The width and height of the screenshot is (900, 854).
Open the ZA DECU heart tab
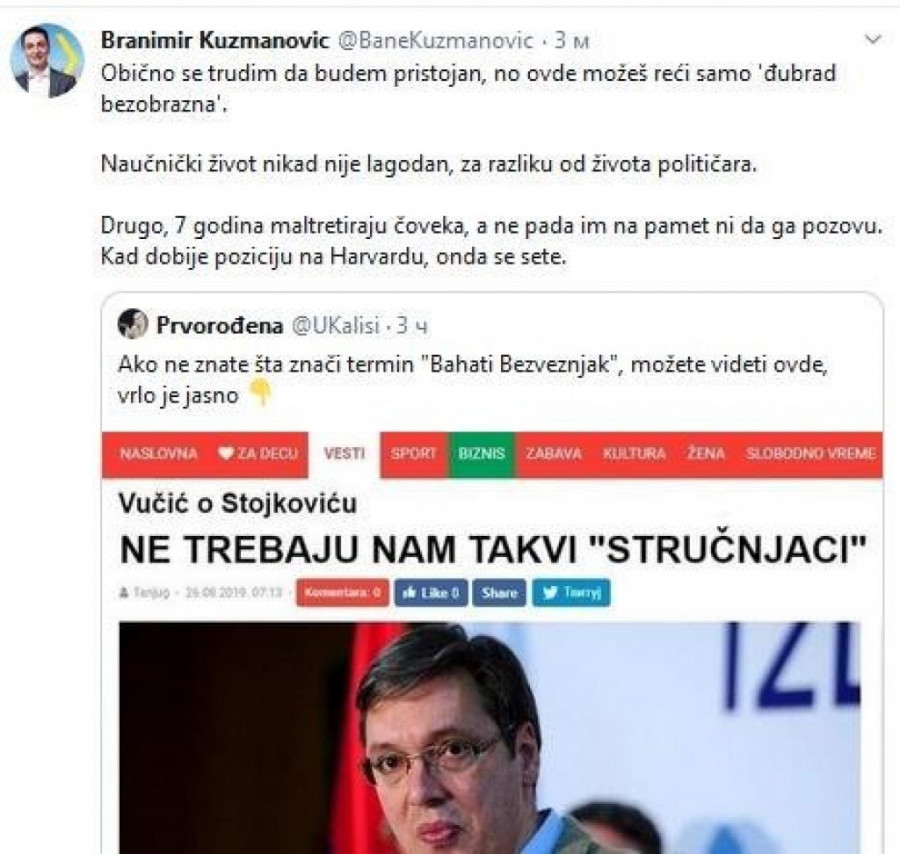(258, 454)
